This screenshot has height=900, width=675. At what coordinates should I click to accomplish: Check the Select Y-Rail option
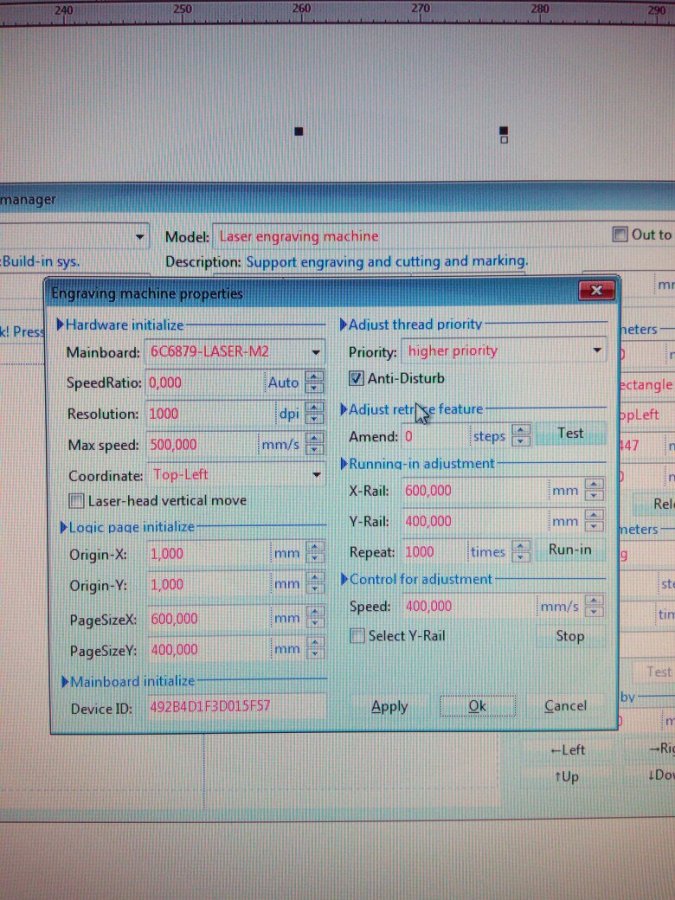(357, 636)
